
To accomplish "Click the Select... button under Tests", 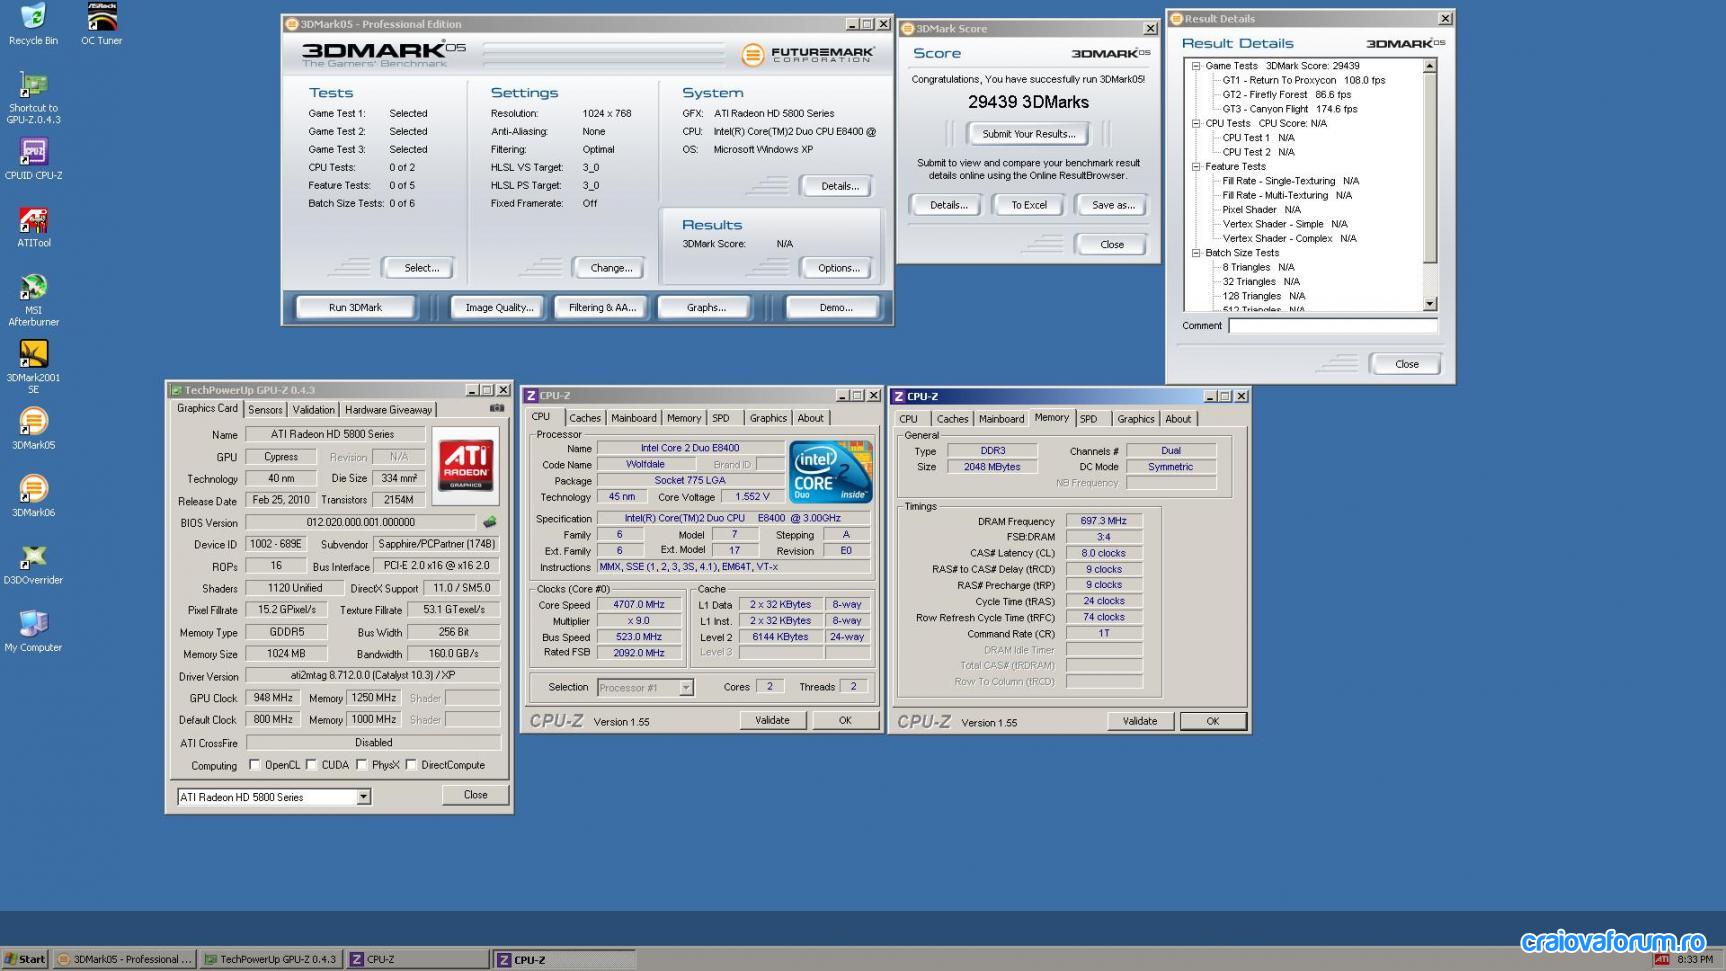I will [421, 268].
